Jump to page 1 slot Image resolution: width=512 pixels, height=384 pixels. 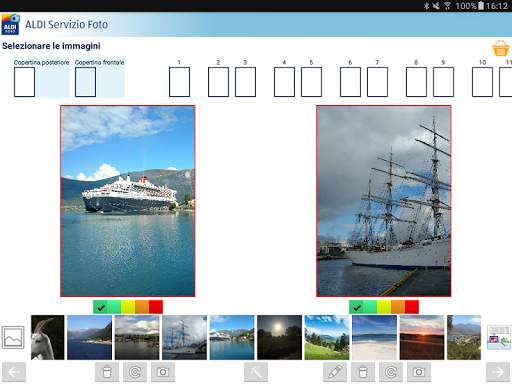(x=179, y=82)
